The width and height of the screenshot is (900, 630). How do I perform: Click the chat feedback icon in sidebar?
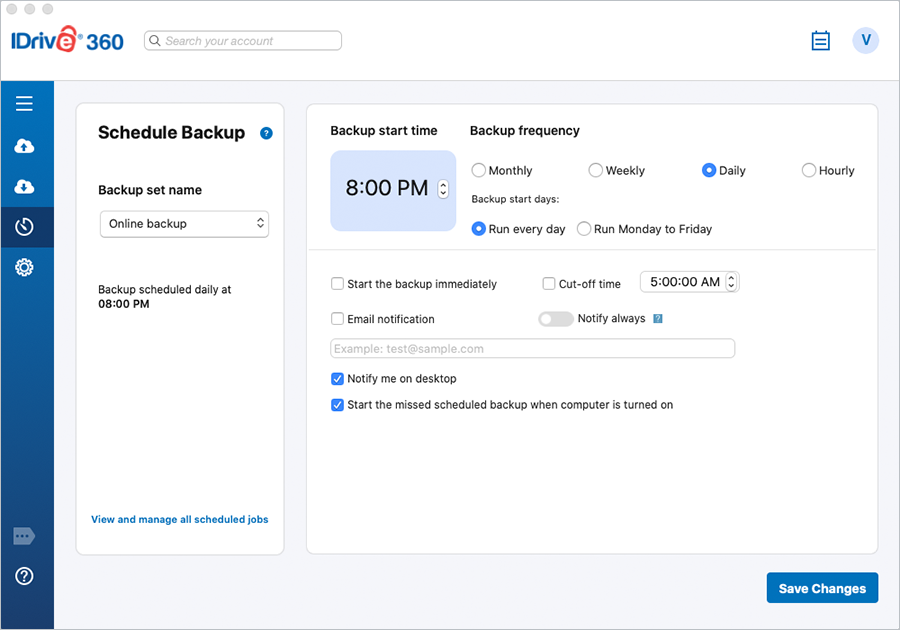click(x=25, y=537)
